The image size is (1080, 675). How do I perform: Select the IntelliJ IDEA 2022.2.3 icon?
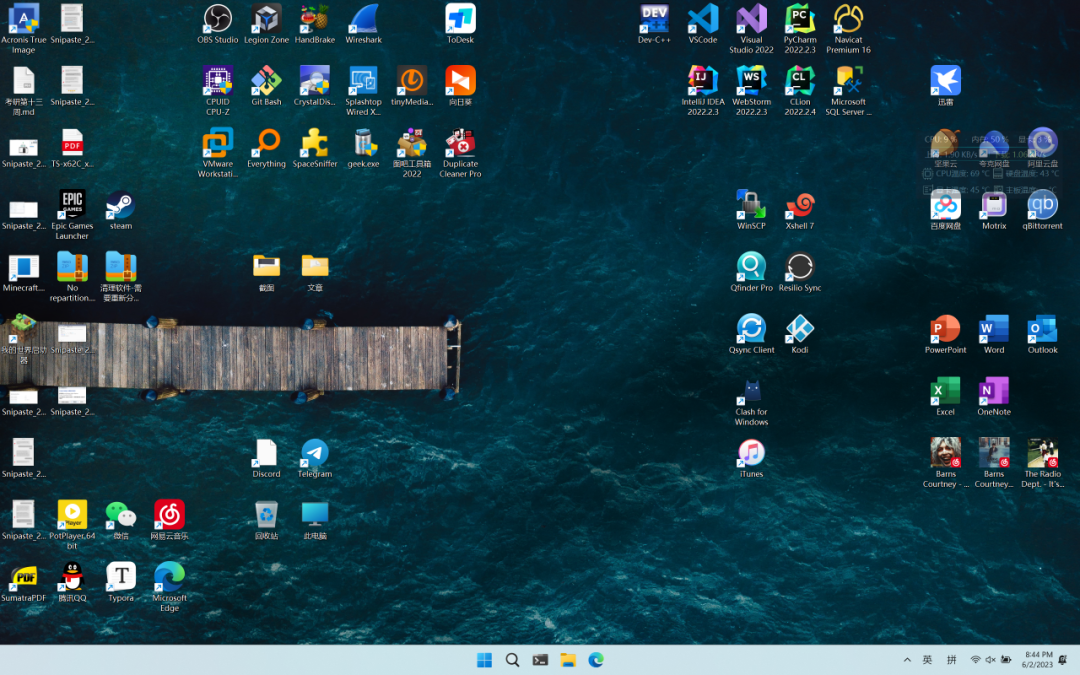coord(703,91)
